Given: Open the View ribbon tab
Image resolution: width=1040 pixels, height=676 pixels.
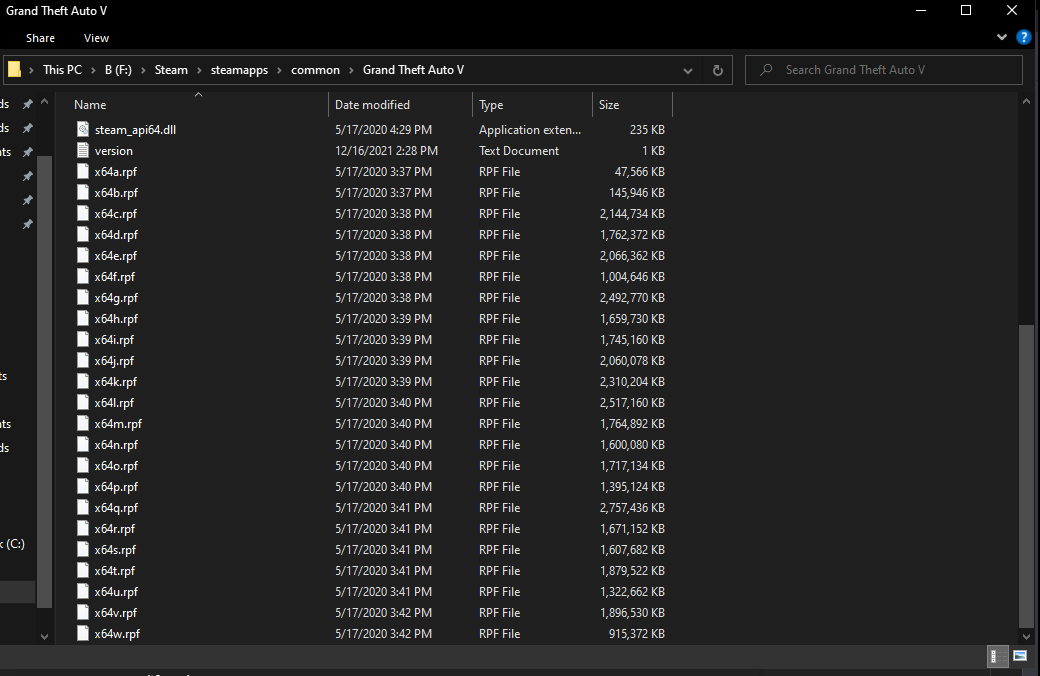Looking at the screenshot, I should 96,38.
